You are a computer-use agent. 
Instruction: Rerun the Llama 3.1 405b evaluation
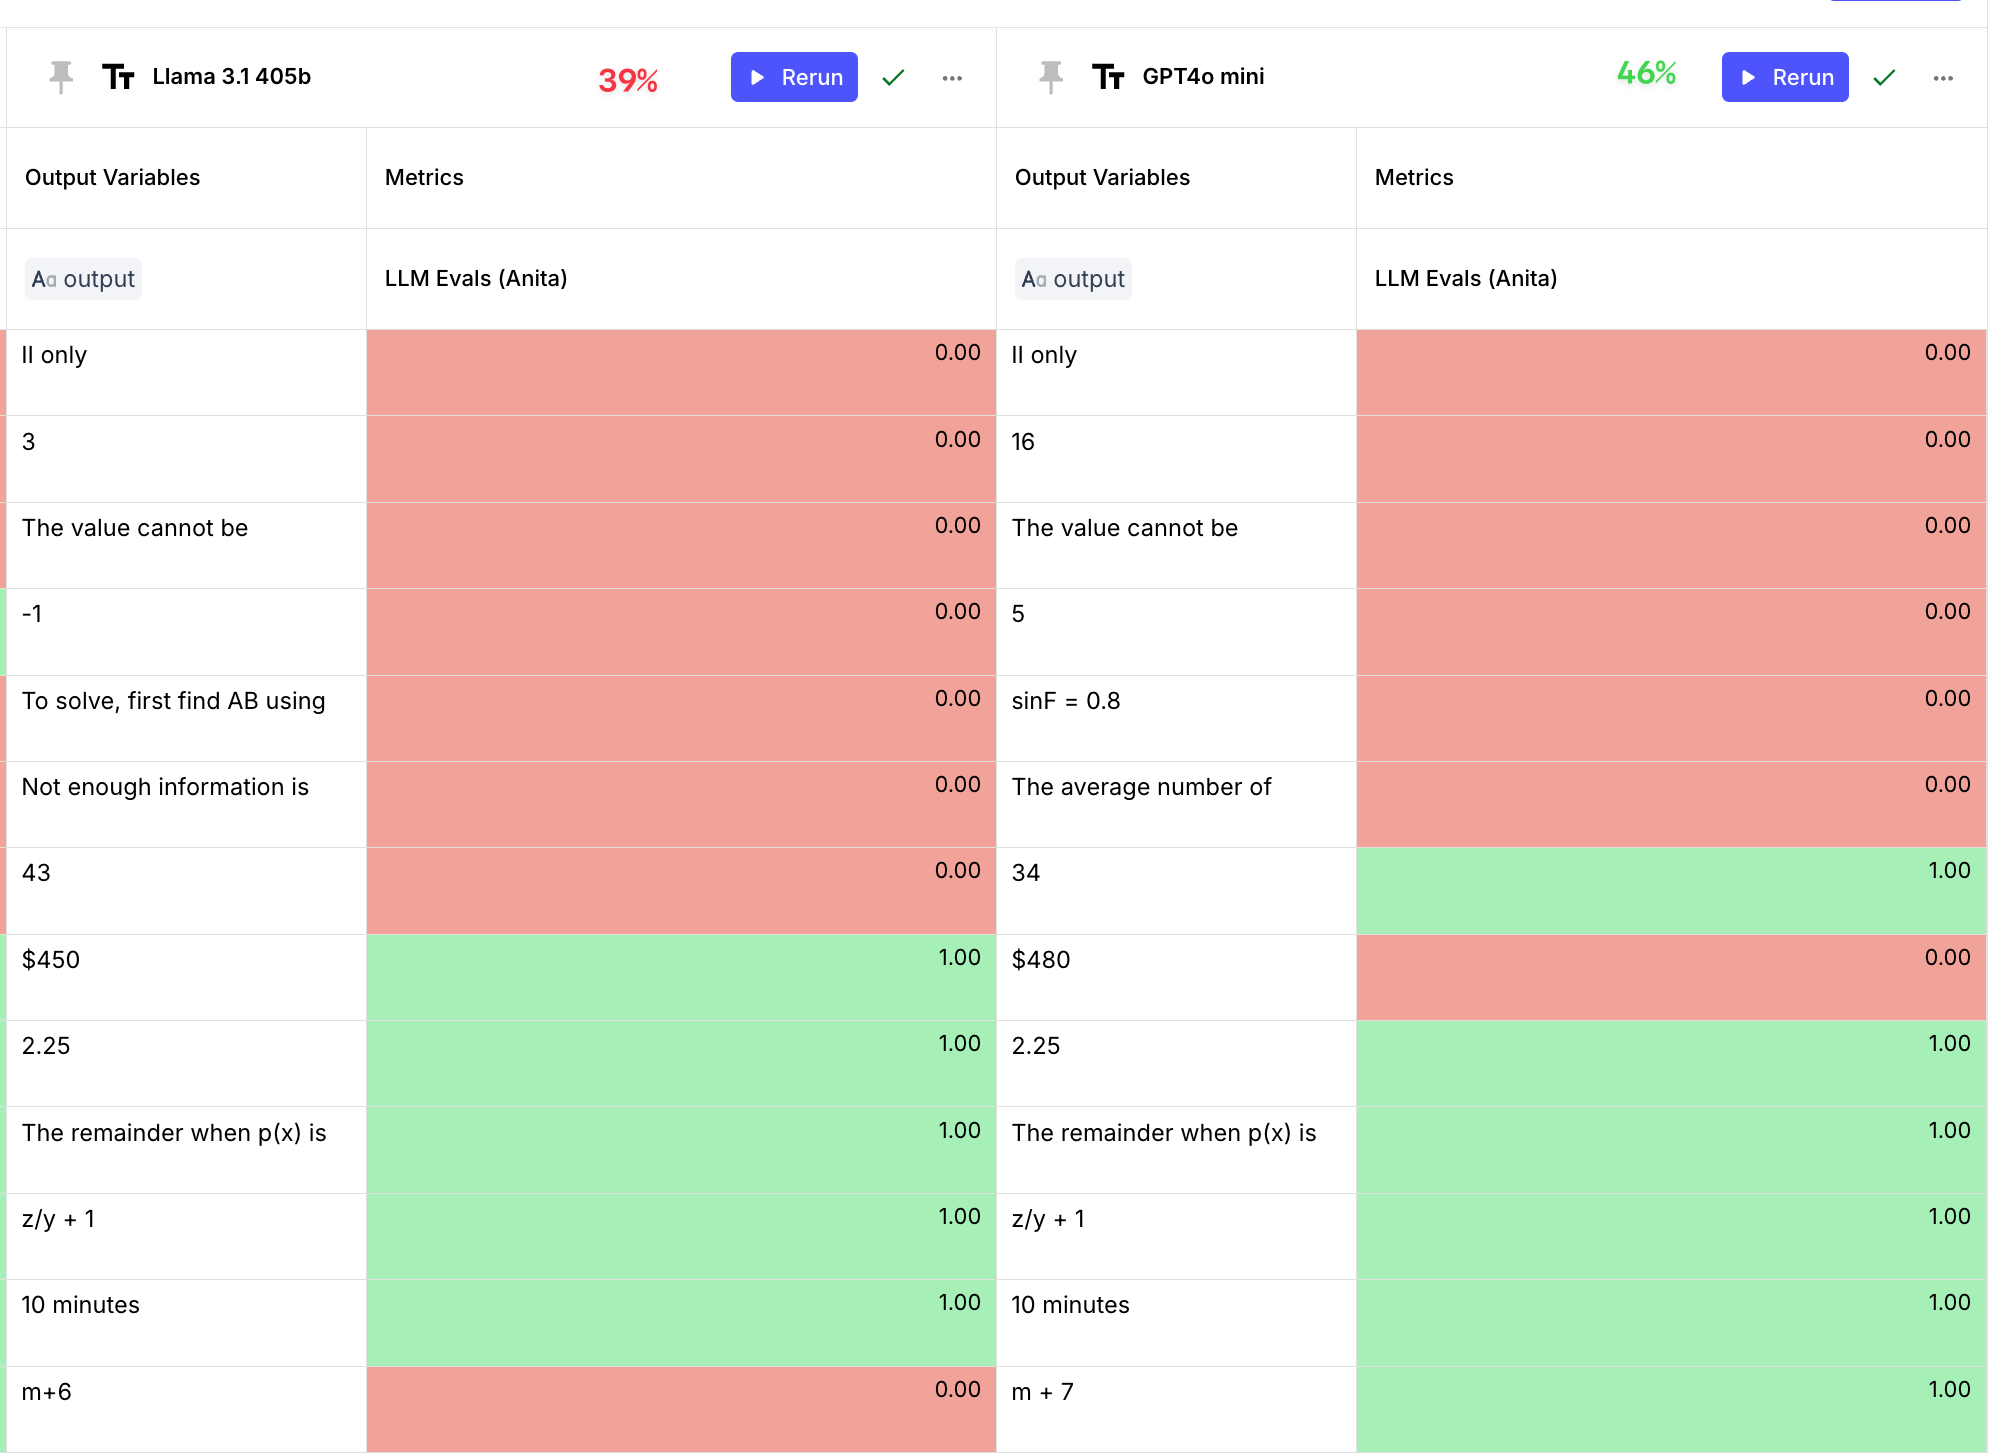pyautogui.click(x=794, y=77)
